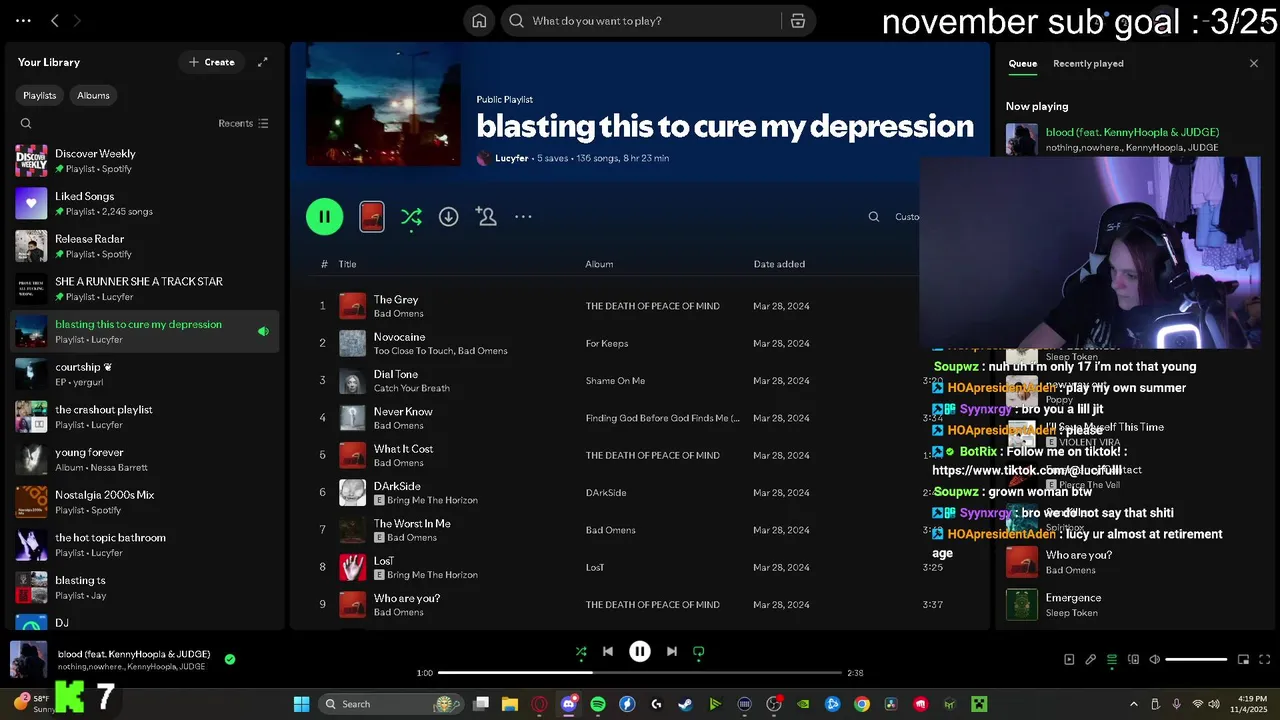
Task: Open the three-dots app menu
Action: [23, 21]
